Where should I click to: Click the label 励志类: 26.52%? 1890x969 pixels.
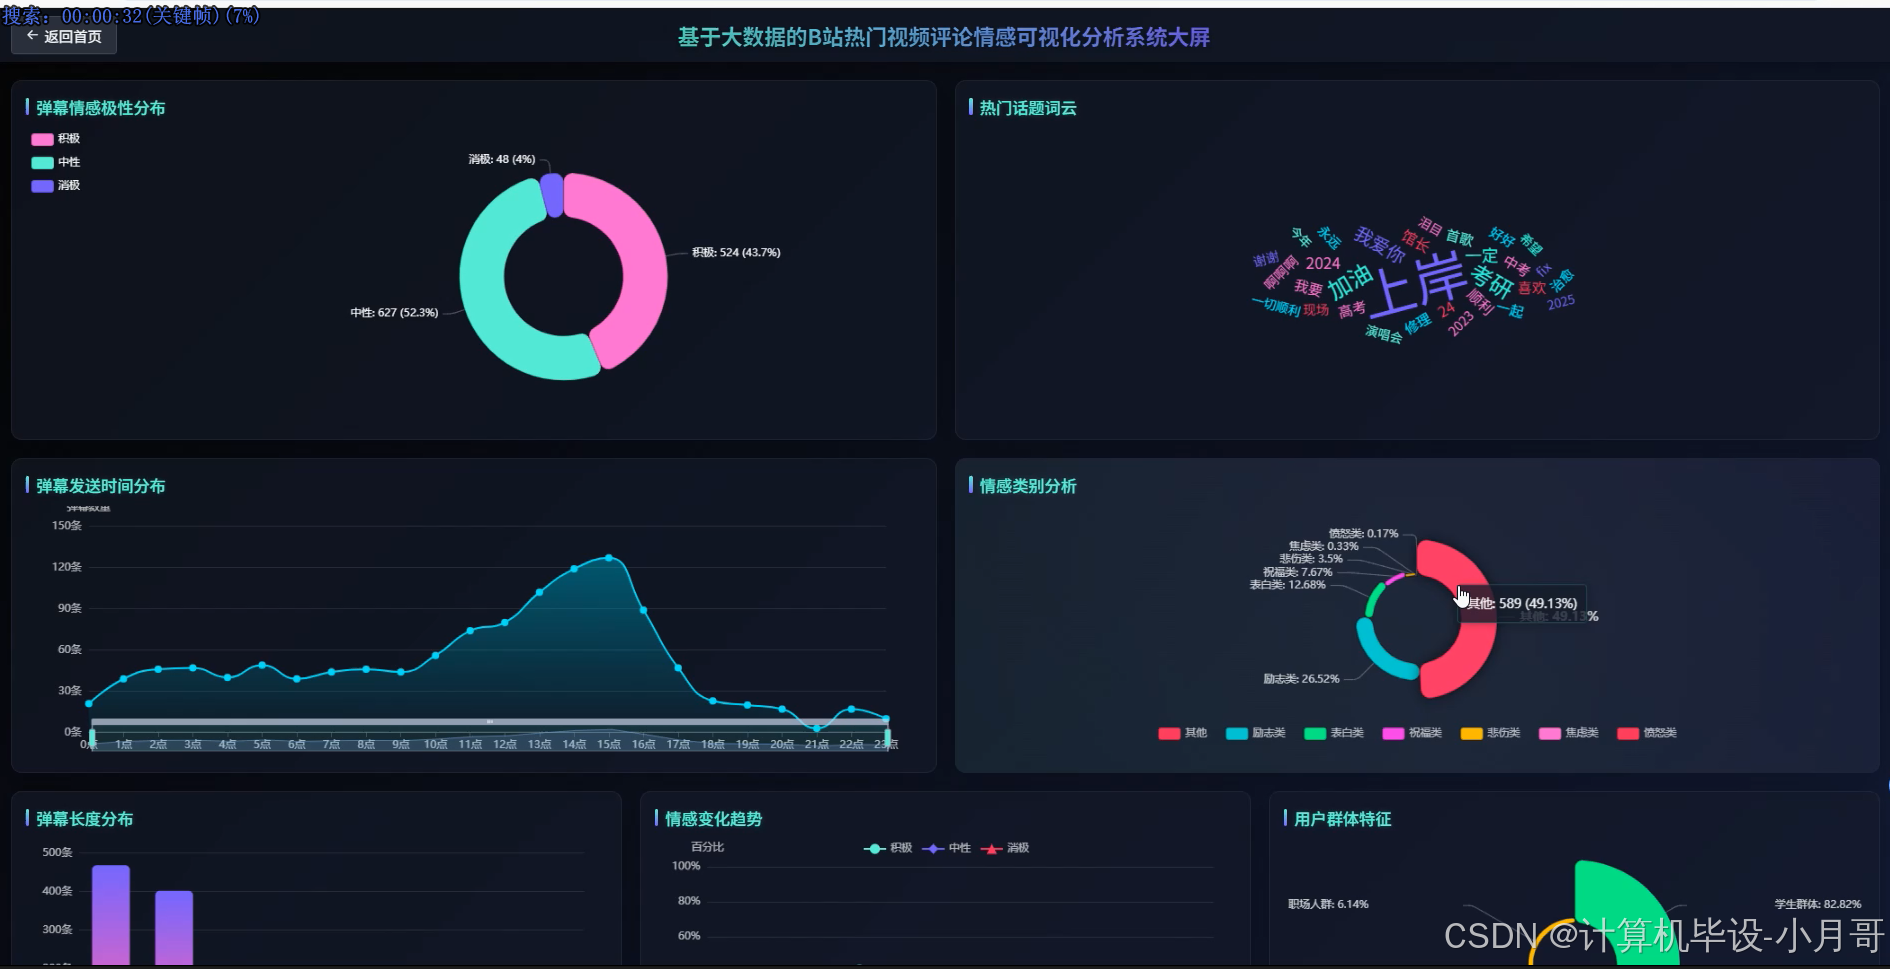(1301, 679)
